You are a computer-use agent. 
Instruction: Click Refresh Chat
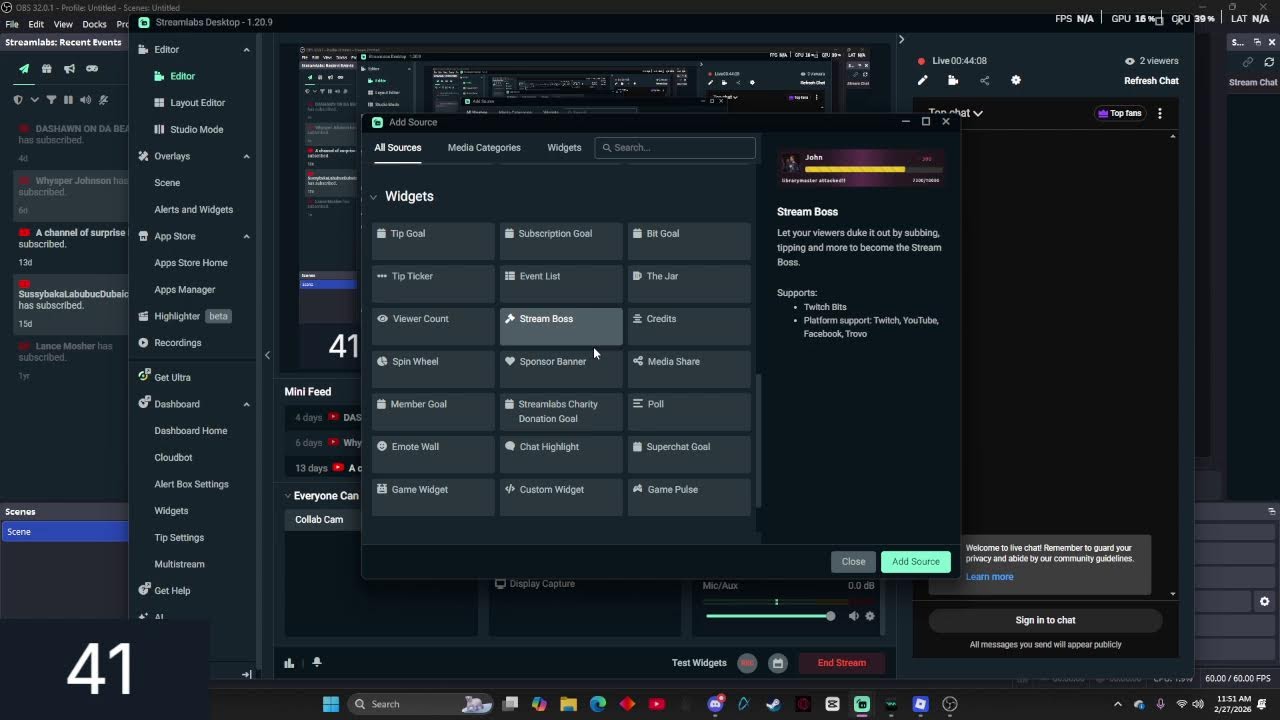point(1151,81)
